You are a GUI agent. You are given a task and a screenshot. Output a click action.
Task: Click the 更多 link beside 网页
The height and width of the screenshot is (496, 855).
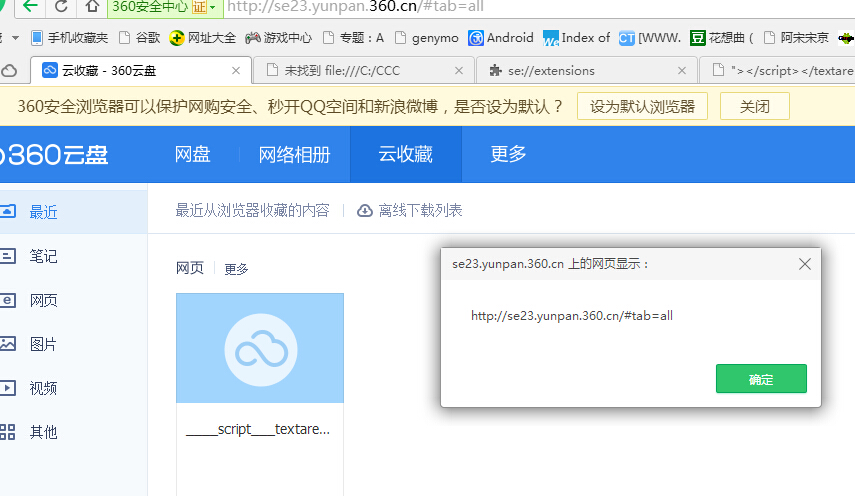pyautogui.click(x=236, y=269)
